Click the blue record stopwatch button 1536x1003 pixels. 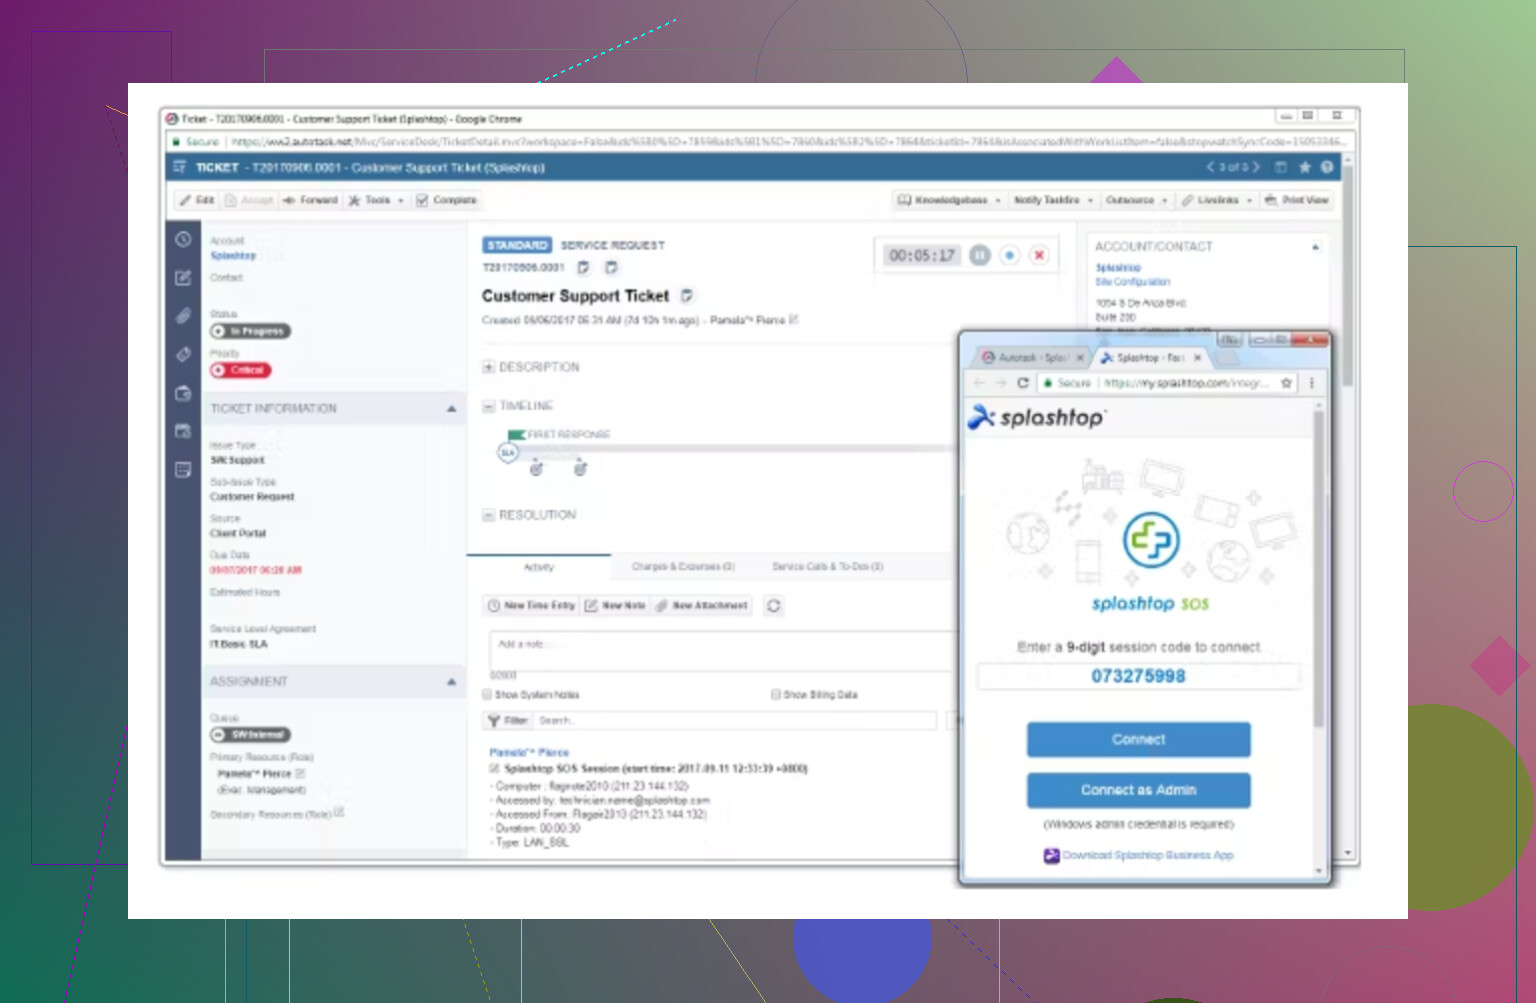[1010, 255]
